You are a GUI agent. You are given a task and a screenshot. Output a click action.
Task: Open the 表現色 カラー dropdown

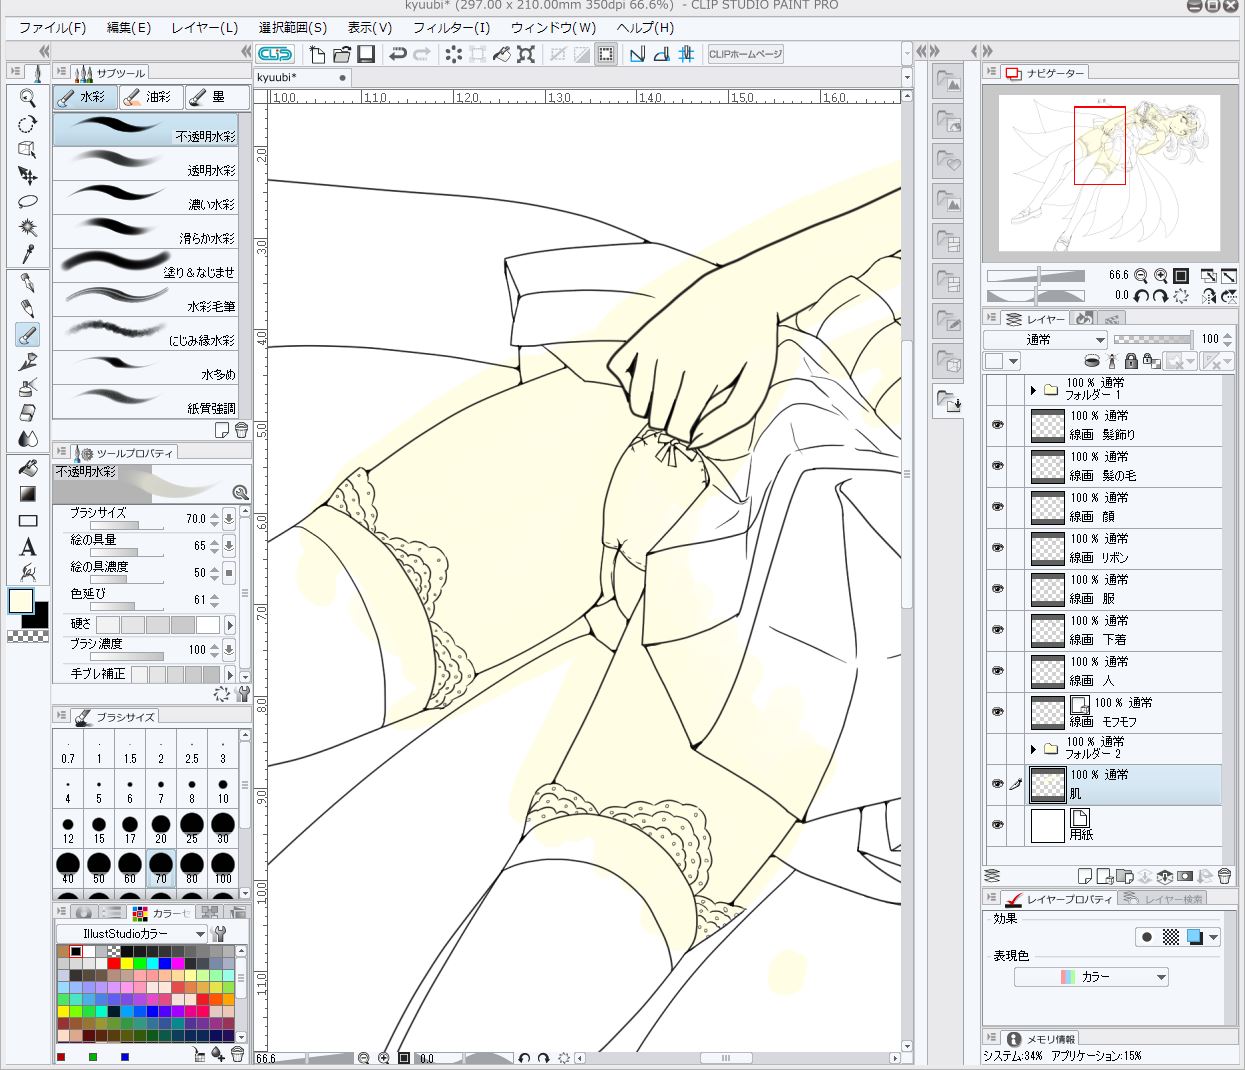[1091, 977]
